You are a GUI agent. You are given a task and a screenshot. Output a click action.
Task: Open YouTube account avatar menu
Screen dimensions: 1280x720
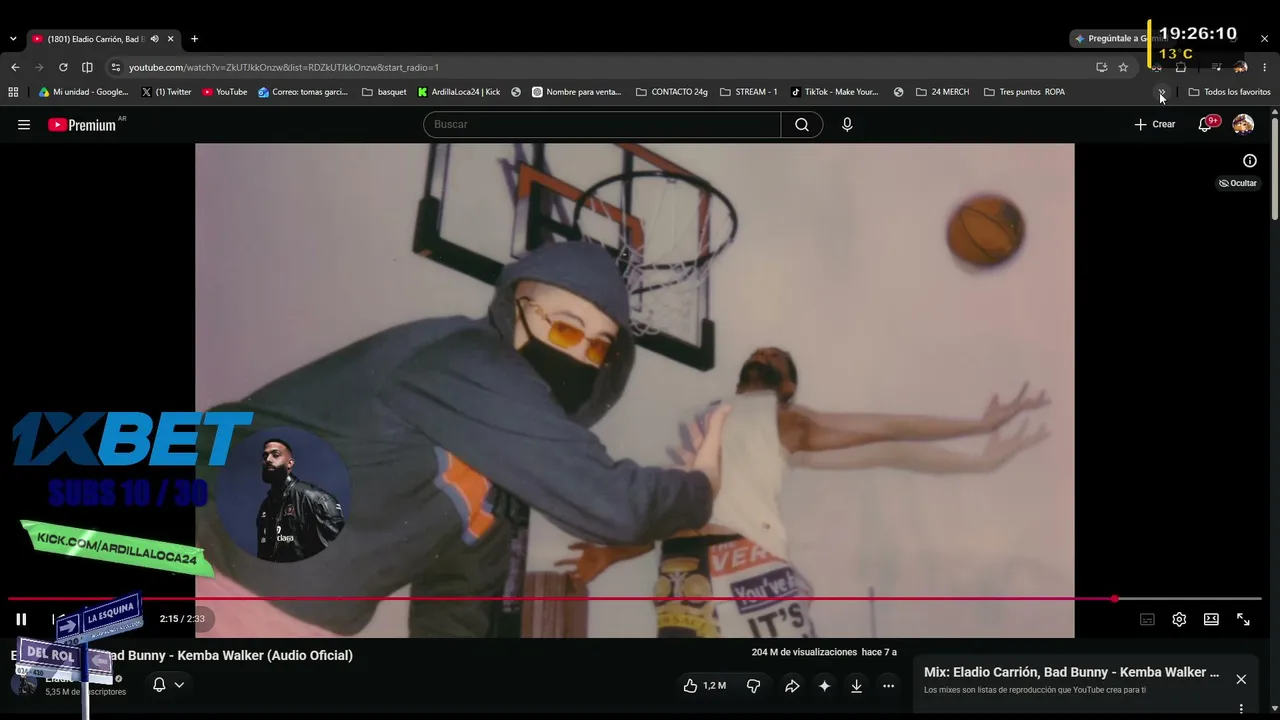[1243, 124]
